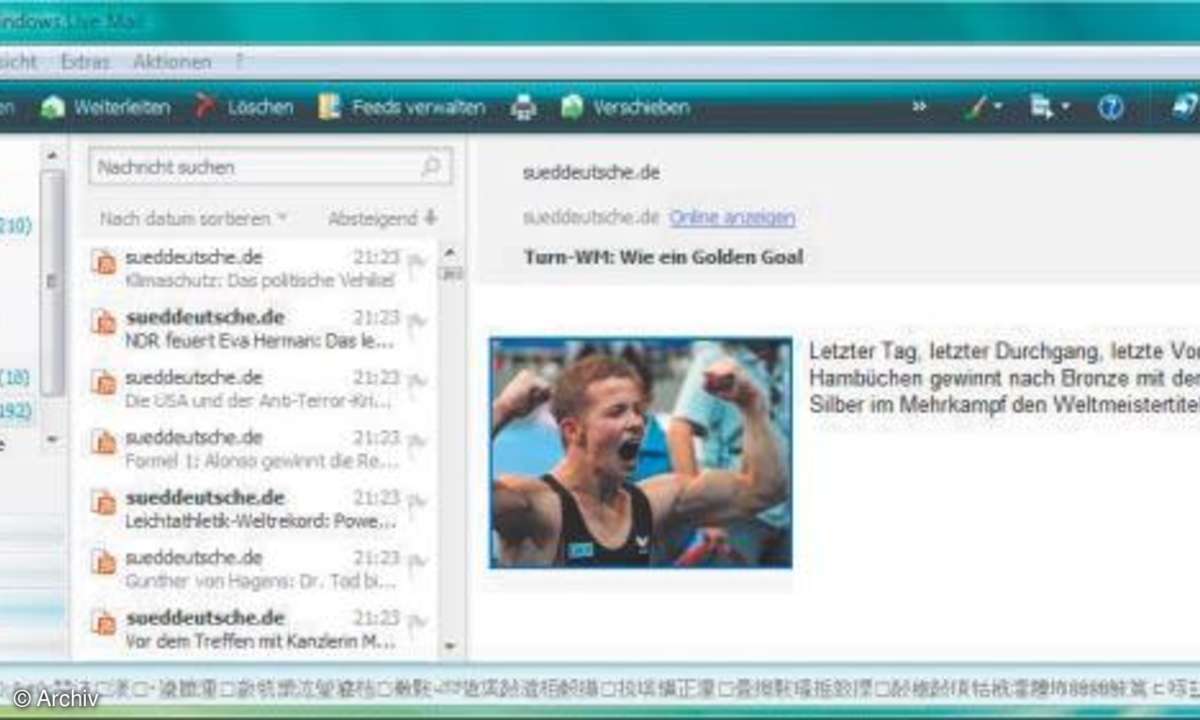1200x720 pixels.
Task: Select feed item Gunther von Hagens: Dr. Tod
Action: tap(260, 569)
